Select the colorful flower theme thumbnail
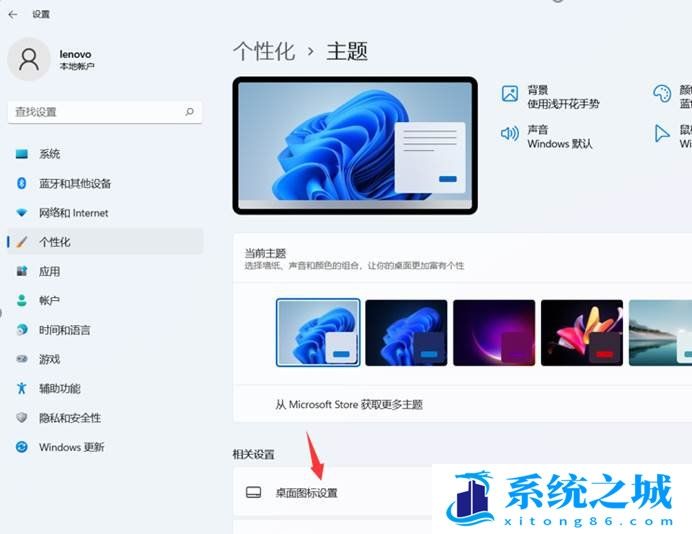This screenshot has height=534, width=692. 582,333
